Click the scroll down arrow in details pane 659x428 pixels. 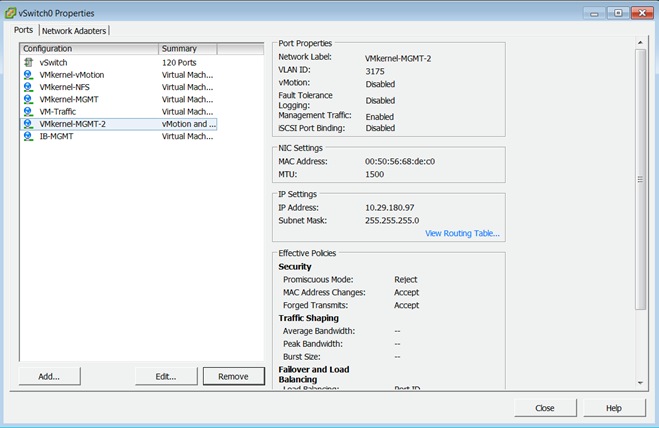click(640, 383)
